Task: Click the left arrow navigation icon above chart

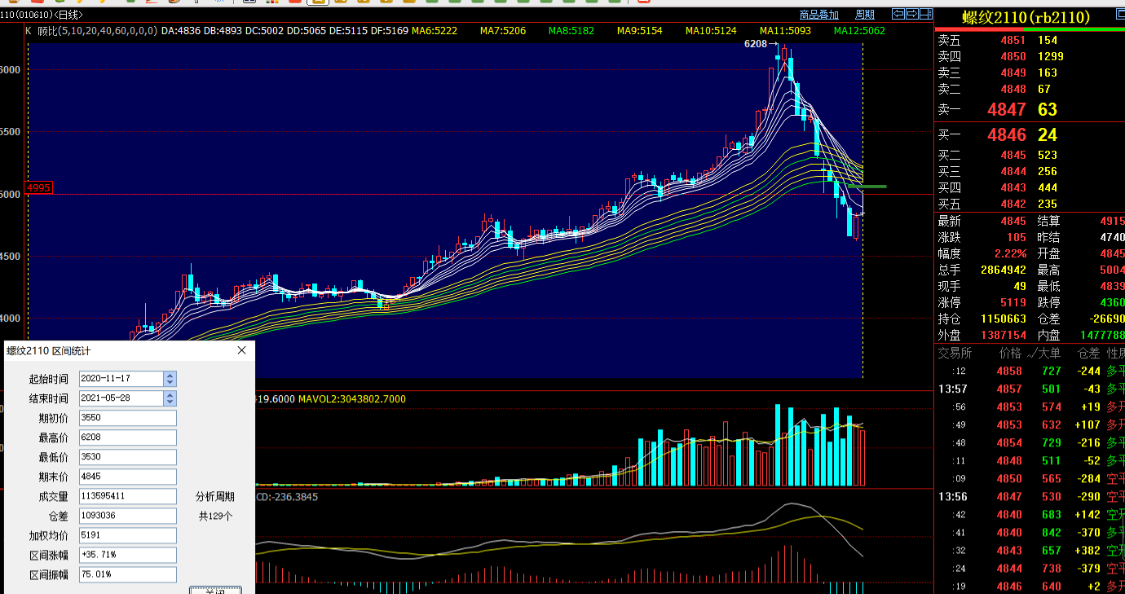Action: (x=898, y=14)
